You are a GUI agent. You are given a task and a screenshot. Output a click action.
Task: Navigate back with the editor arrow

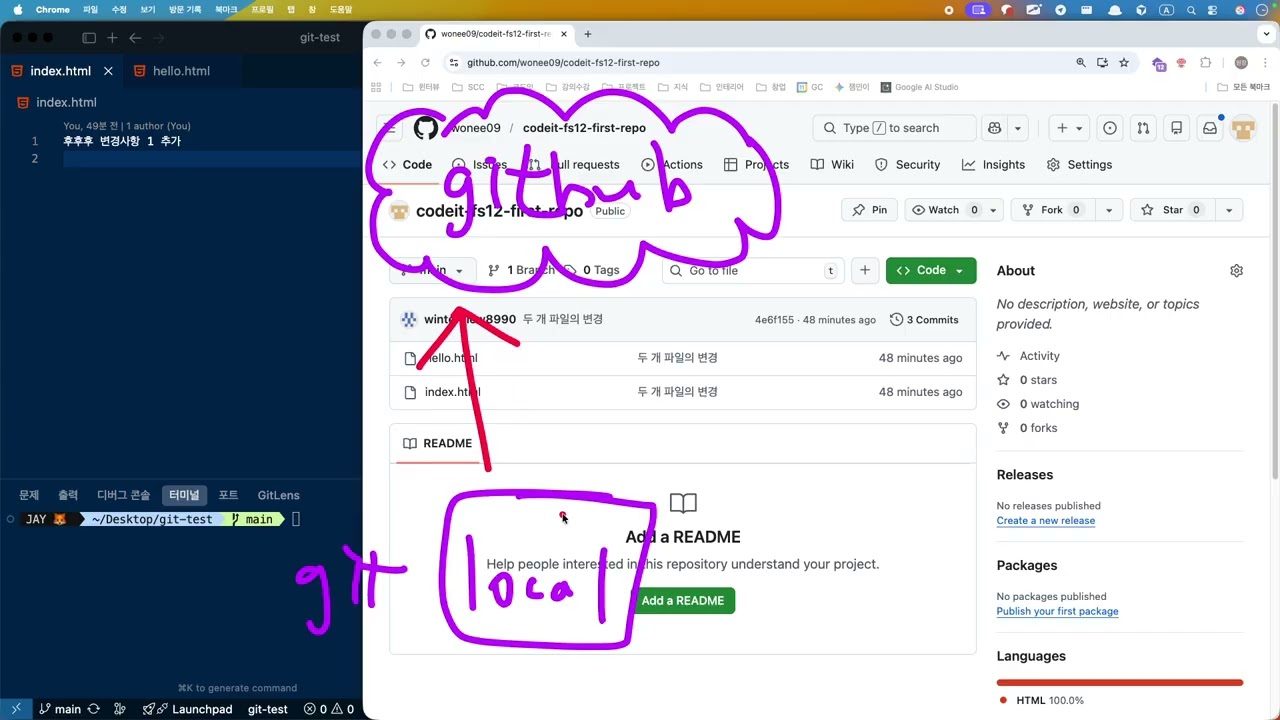pos(135,38)
